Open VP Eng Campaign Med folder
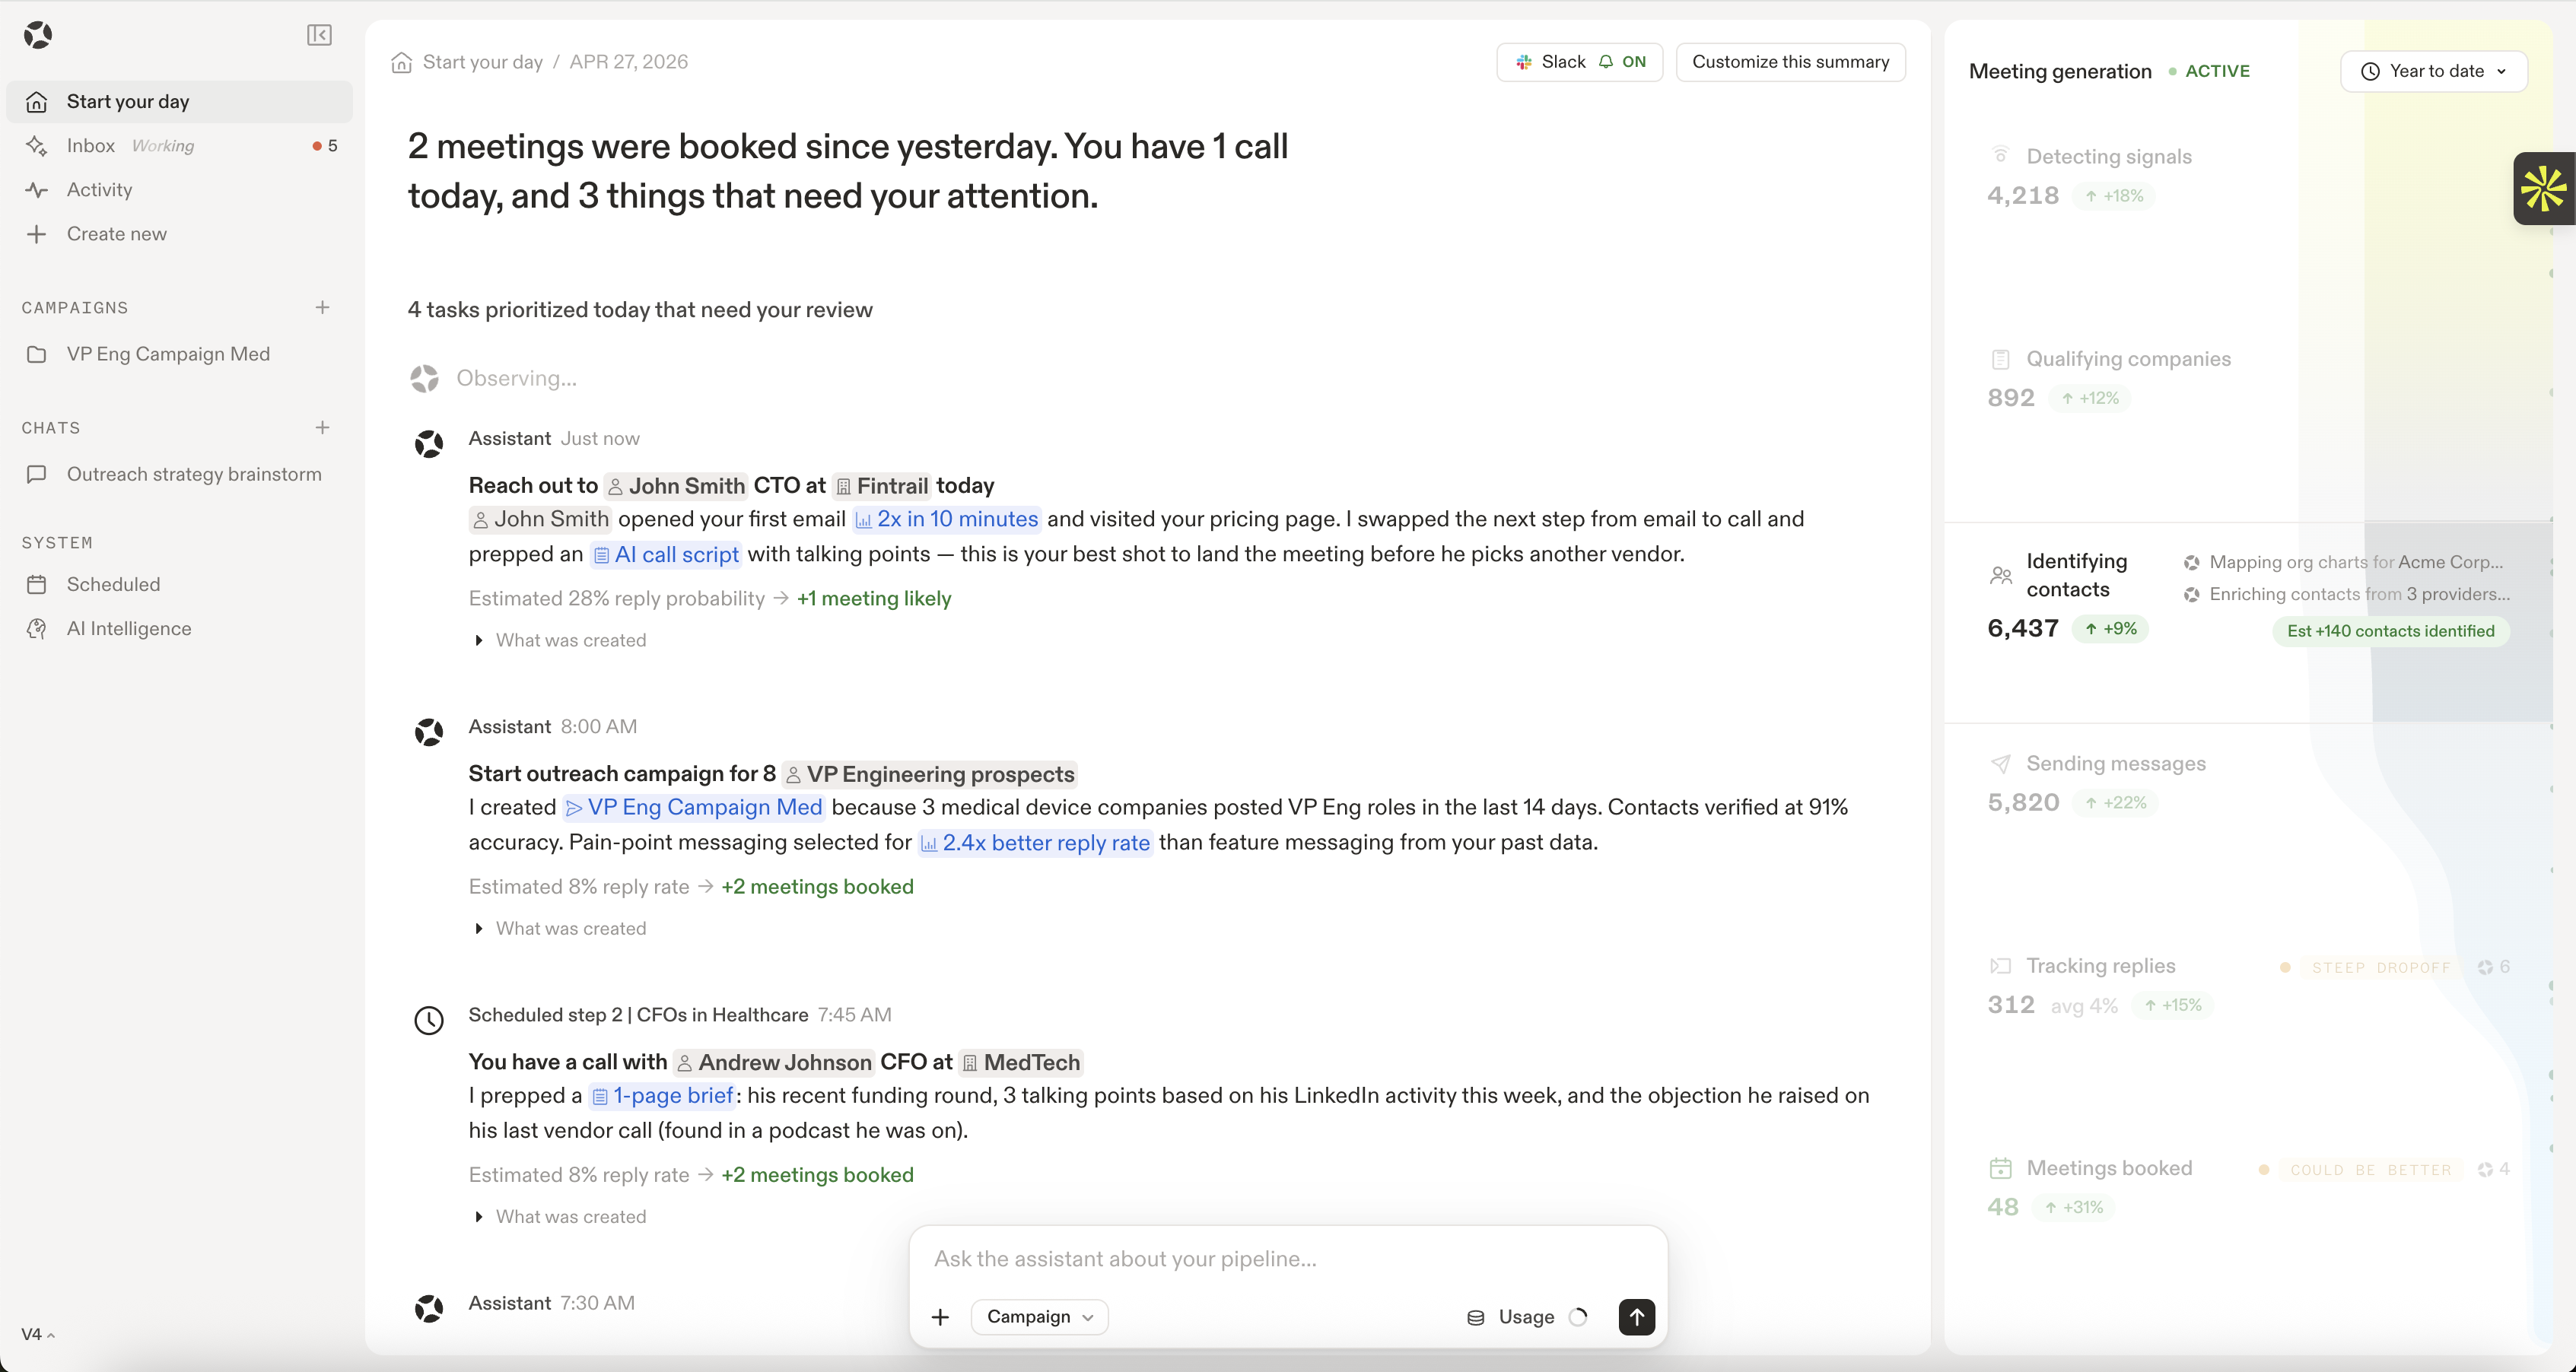The width and height of the screenshot is (2576, 1372). point(179,354)
